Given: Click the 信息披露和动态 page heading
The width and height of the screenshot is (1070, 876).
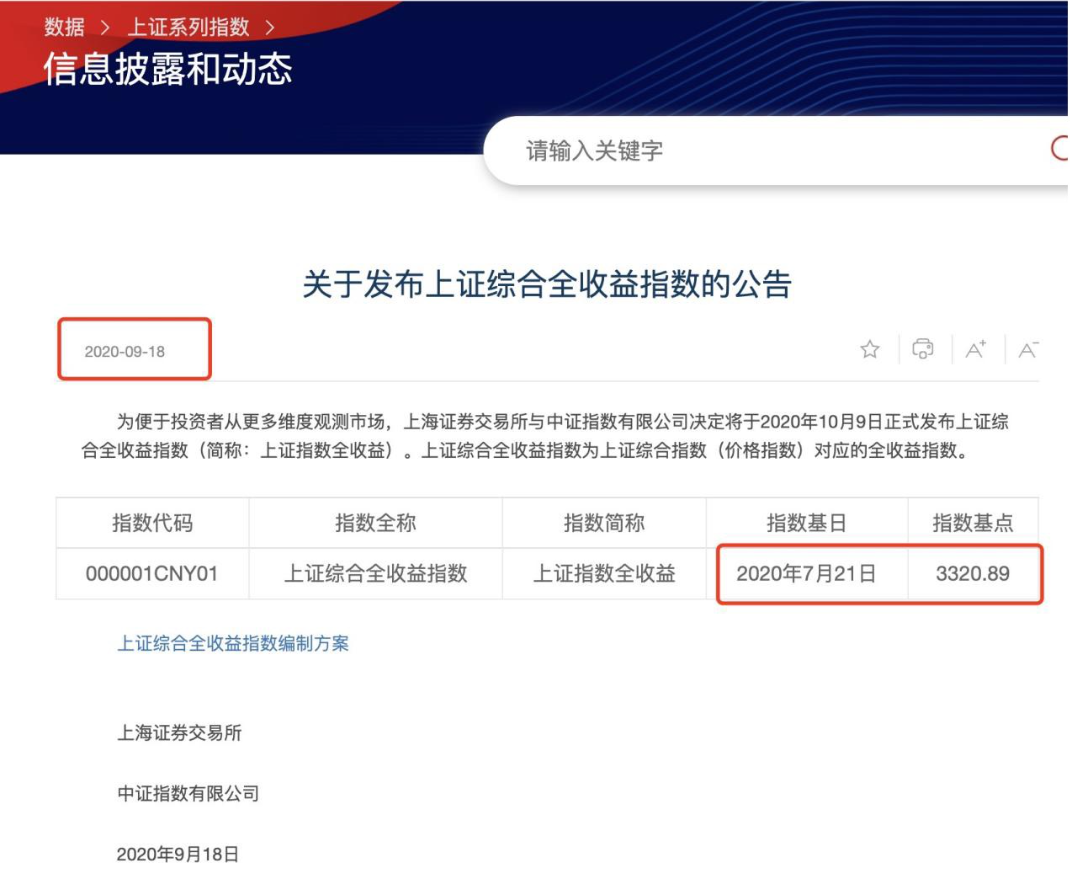Looking at the screenshot, I should pyautogui.click(x=168, y=69).
